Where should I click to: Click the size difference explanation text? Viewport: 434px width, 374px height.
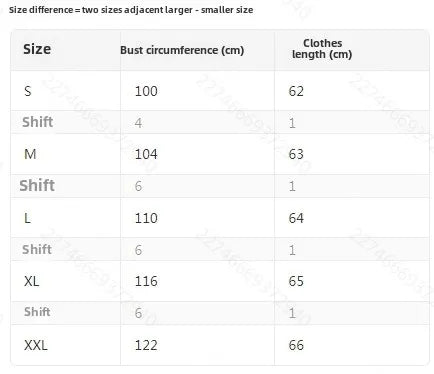tap(131, 10)
